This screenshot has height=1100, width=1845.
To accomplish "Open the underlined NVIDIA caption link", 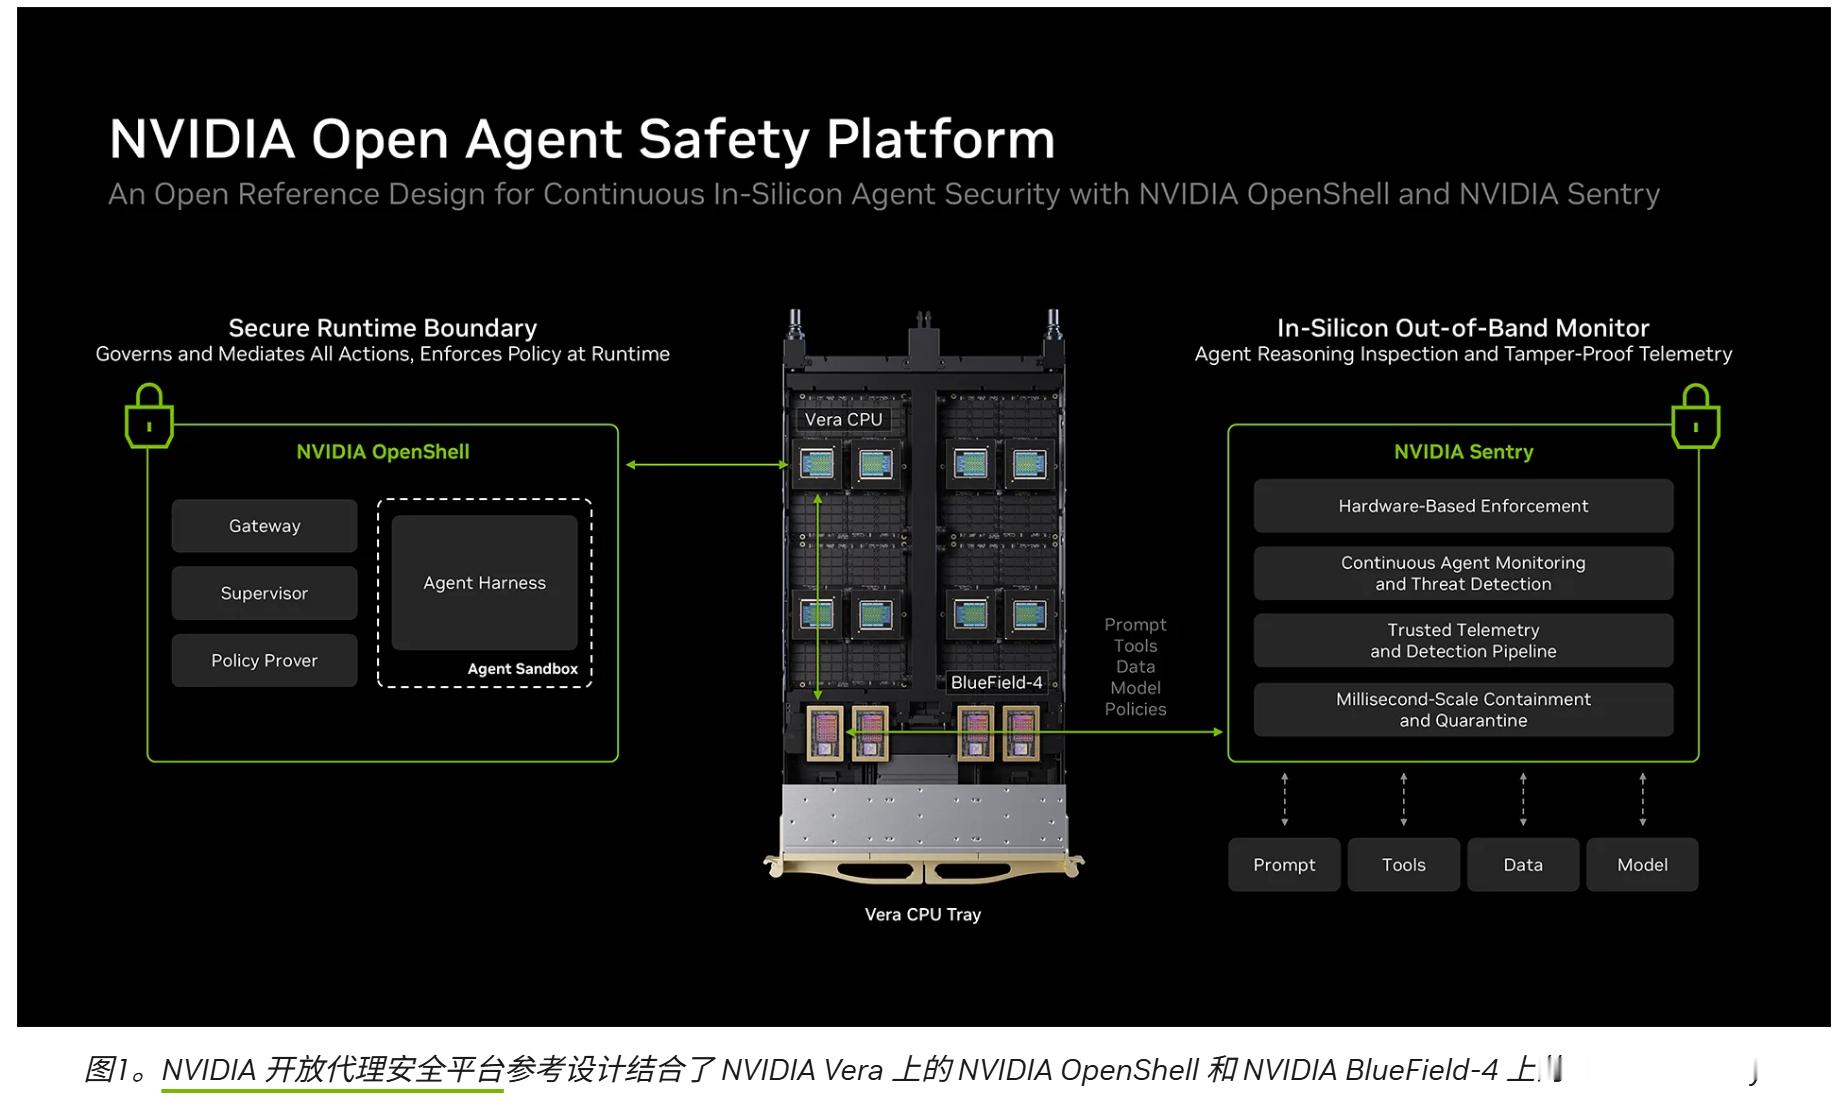I will tap(332, 1070).
